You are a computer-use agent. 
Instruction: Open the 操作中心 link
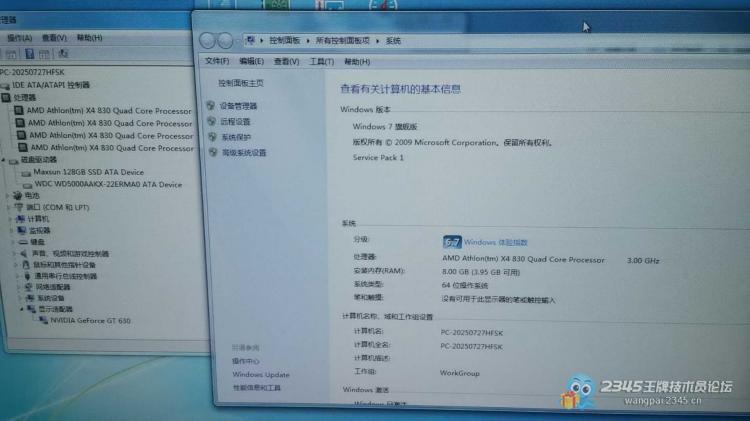(x=245, y=361)
